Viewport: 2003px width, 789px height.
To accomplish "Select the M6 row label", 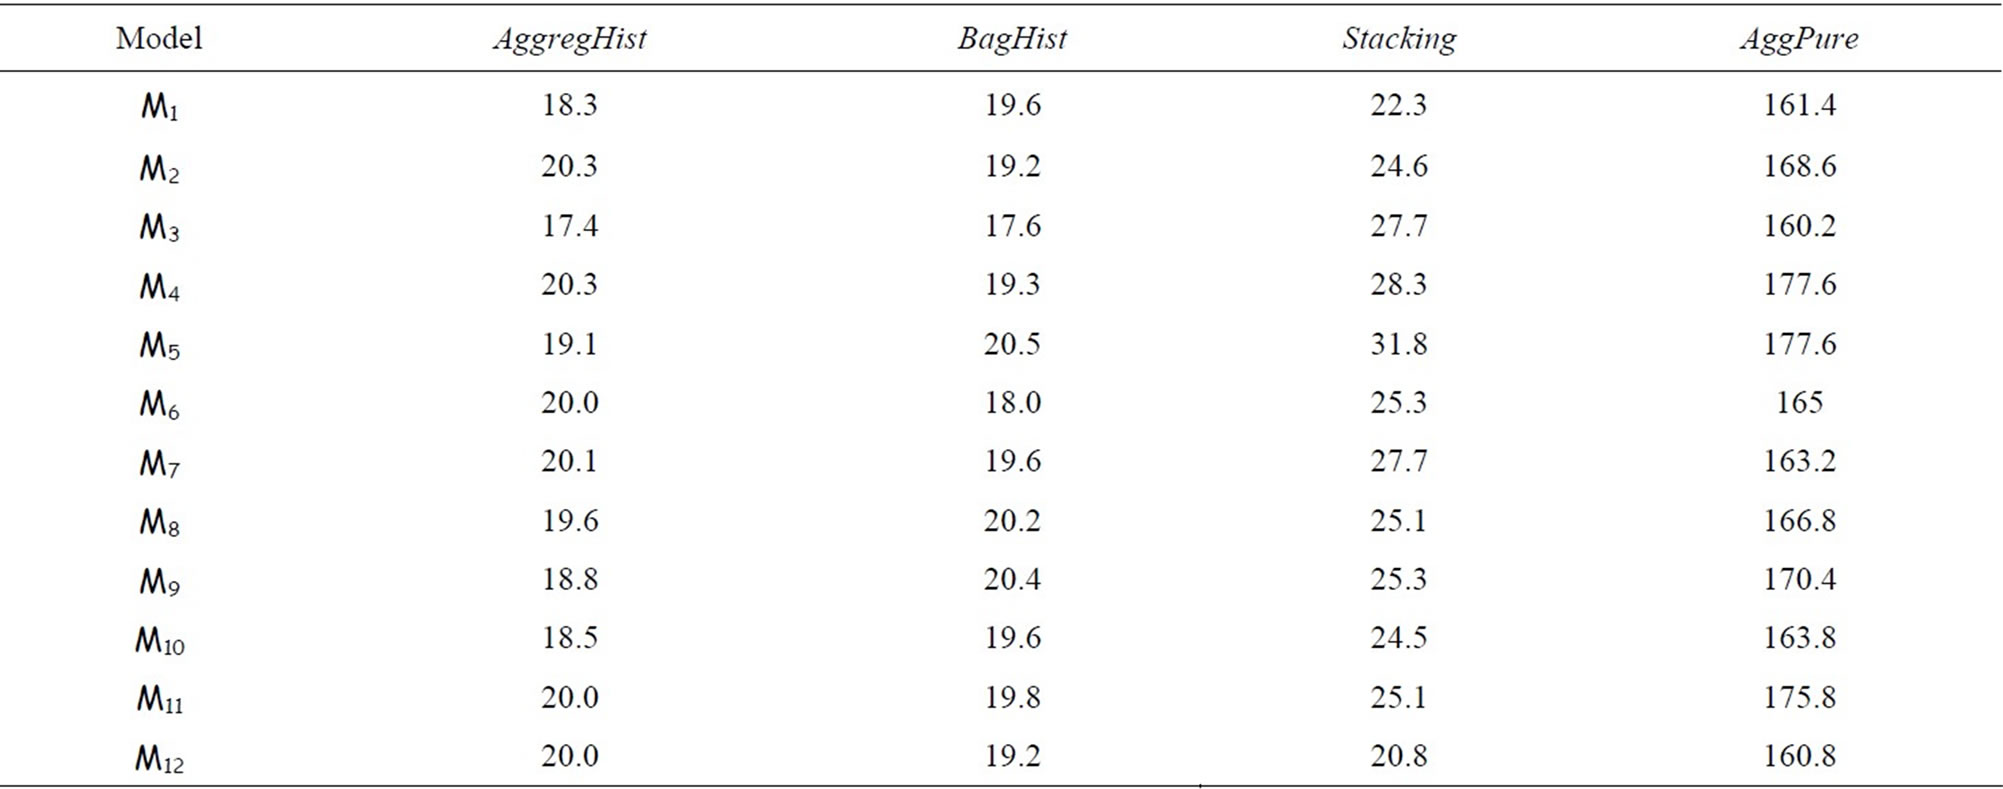I will (159, 404).
